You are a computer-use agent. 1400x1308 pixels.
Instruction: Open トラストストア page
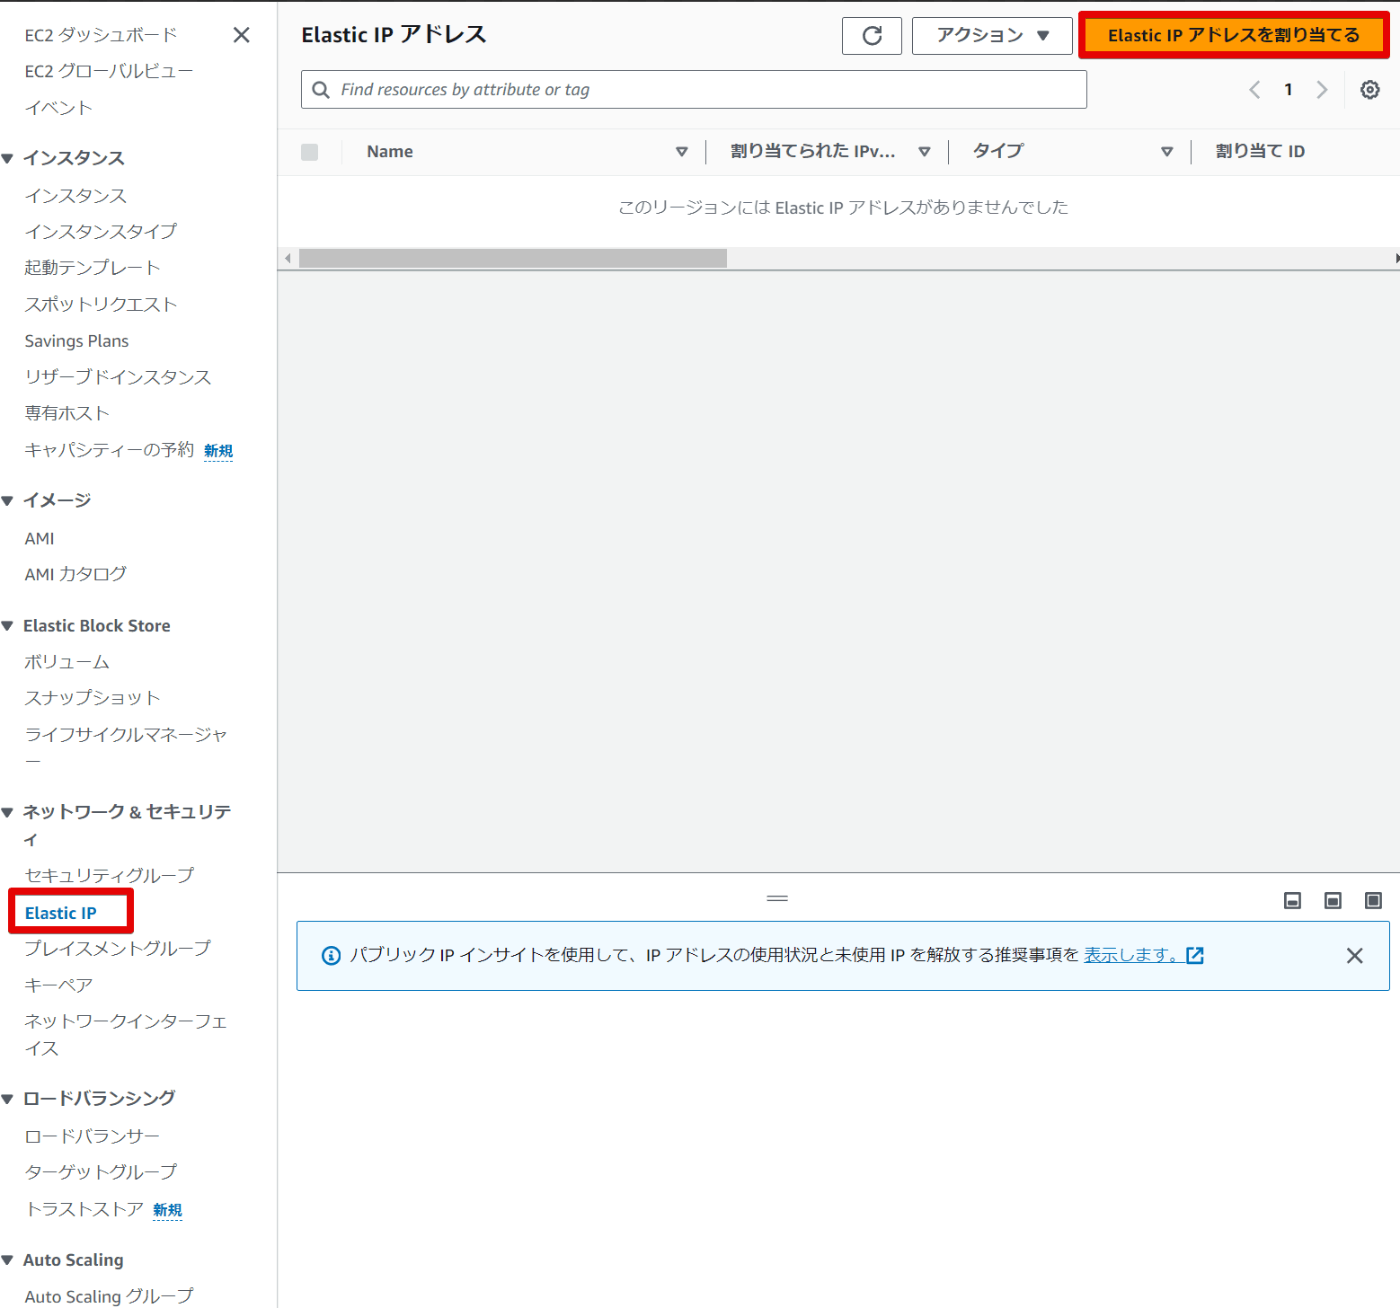pyautogui.click(x=84, y=1210)
